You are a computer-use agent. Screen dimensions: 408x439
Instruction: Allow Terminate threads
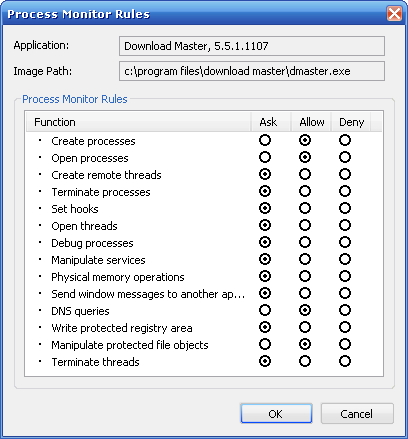tap(305, 361)
